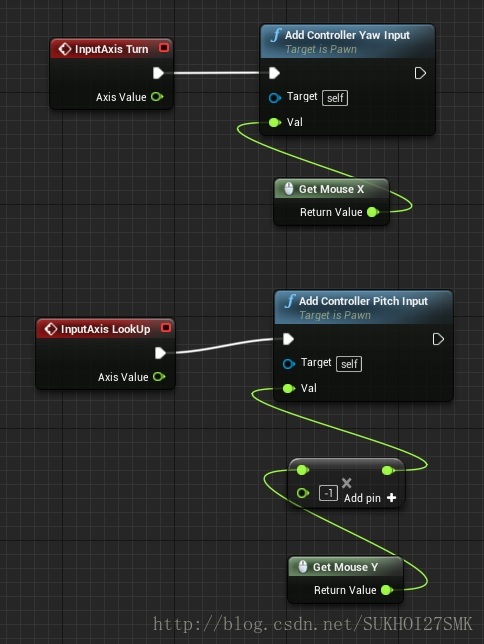Click the Axis Value pin on InputAxis LookUp
Screen dimensions: 484x644
point(159,377)
